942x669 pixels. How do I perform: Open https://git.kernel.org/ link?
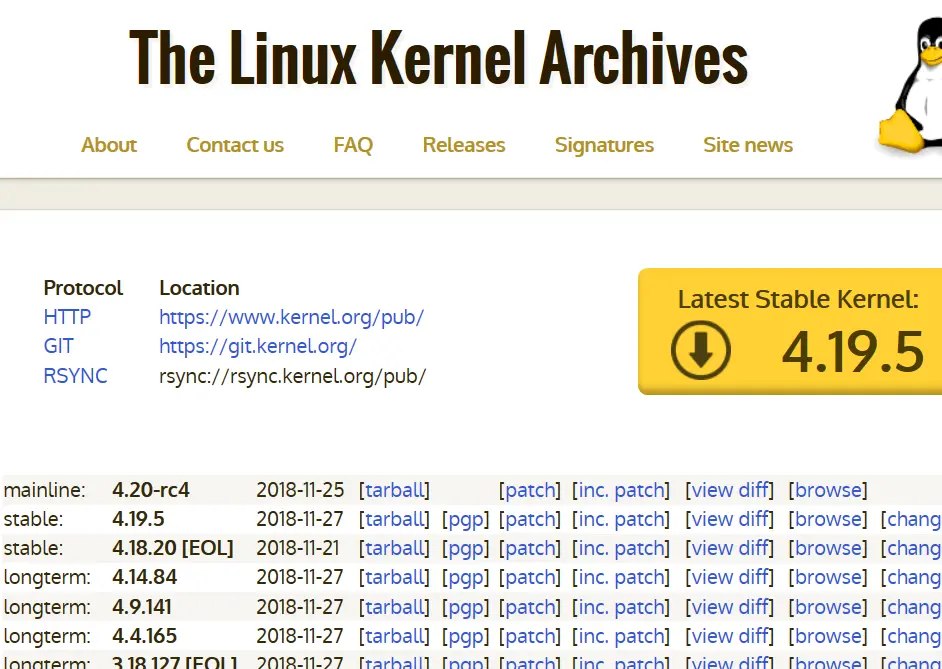click(258, 347)
